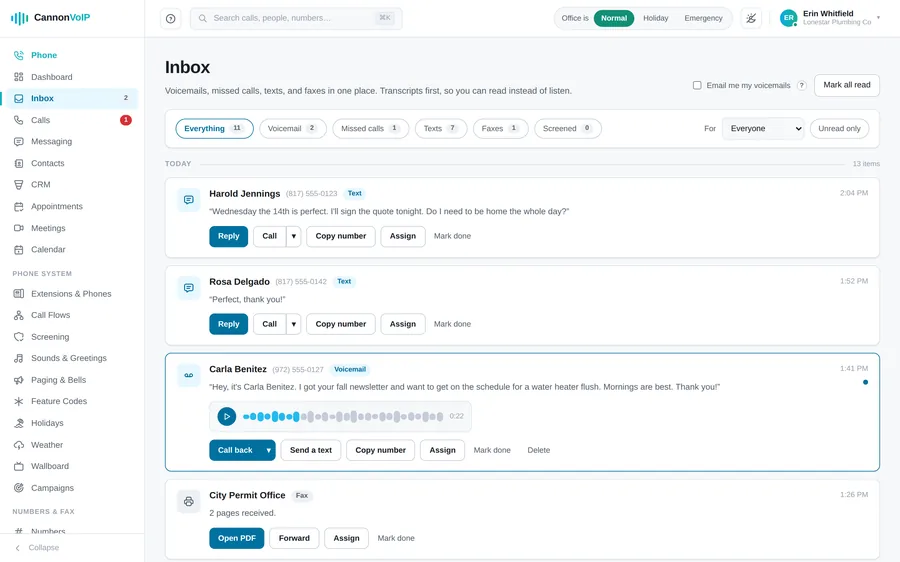
Task: Check Email me my voicemails
Action: point(697,86)
